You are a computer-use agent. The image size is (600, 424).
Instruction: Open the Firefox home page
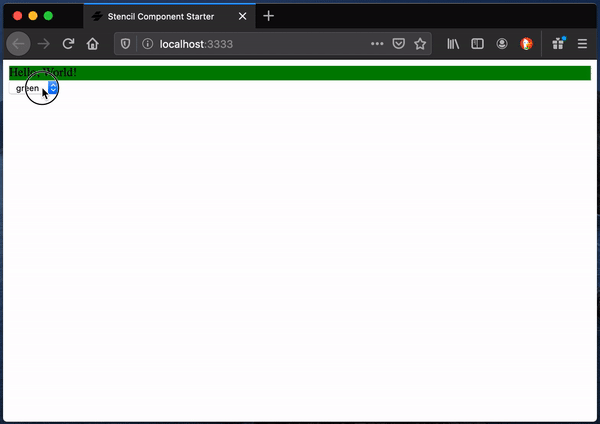93,44
